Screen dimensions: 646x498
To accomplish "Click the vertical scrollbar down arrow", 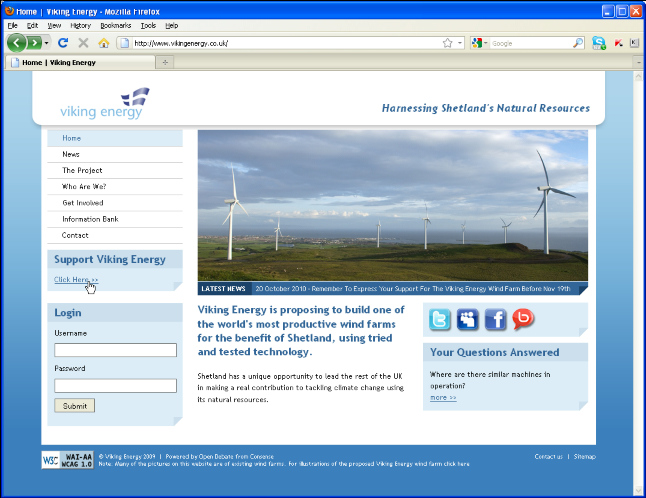I will pos(638,490).
